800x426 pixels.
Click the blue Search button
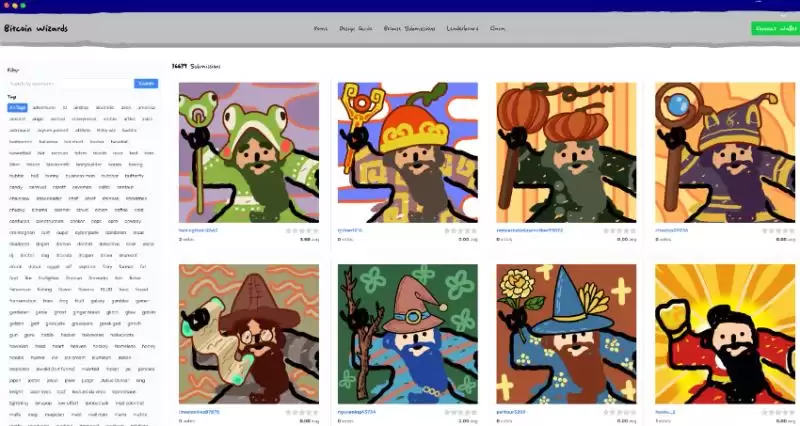[146, 83]
